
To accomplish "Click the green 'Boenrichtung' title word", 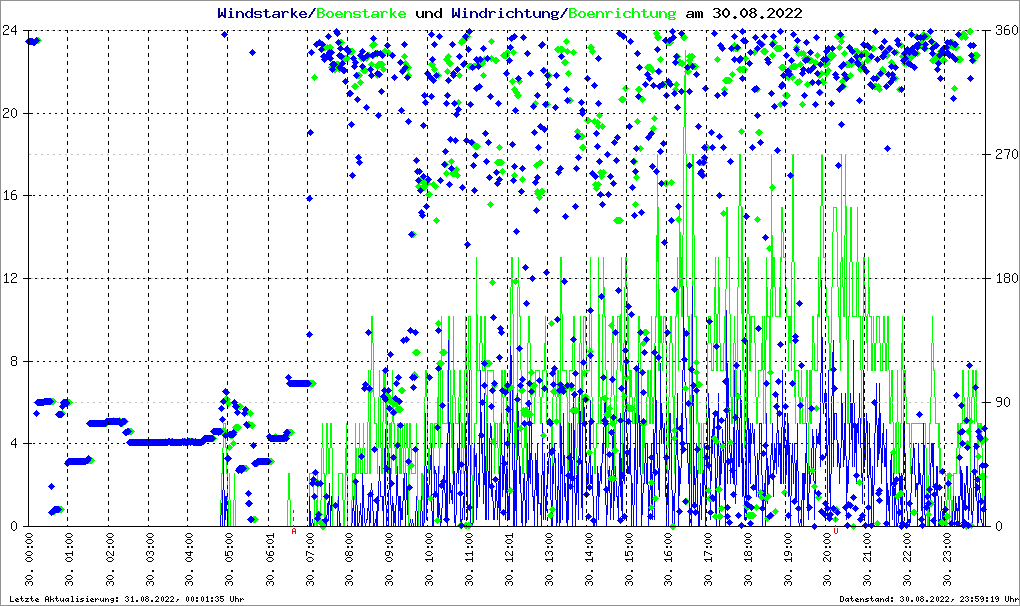I will (x=622, y=13).
